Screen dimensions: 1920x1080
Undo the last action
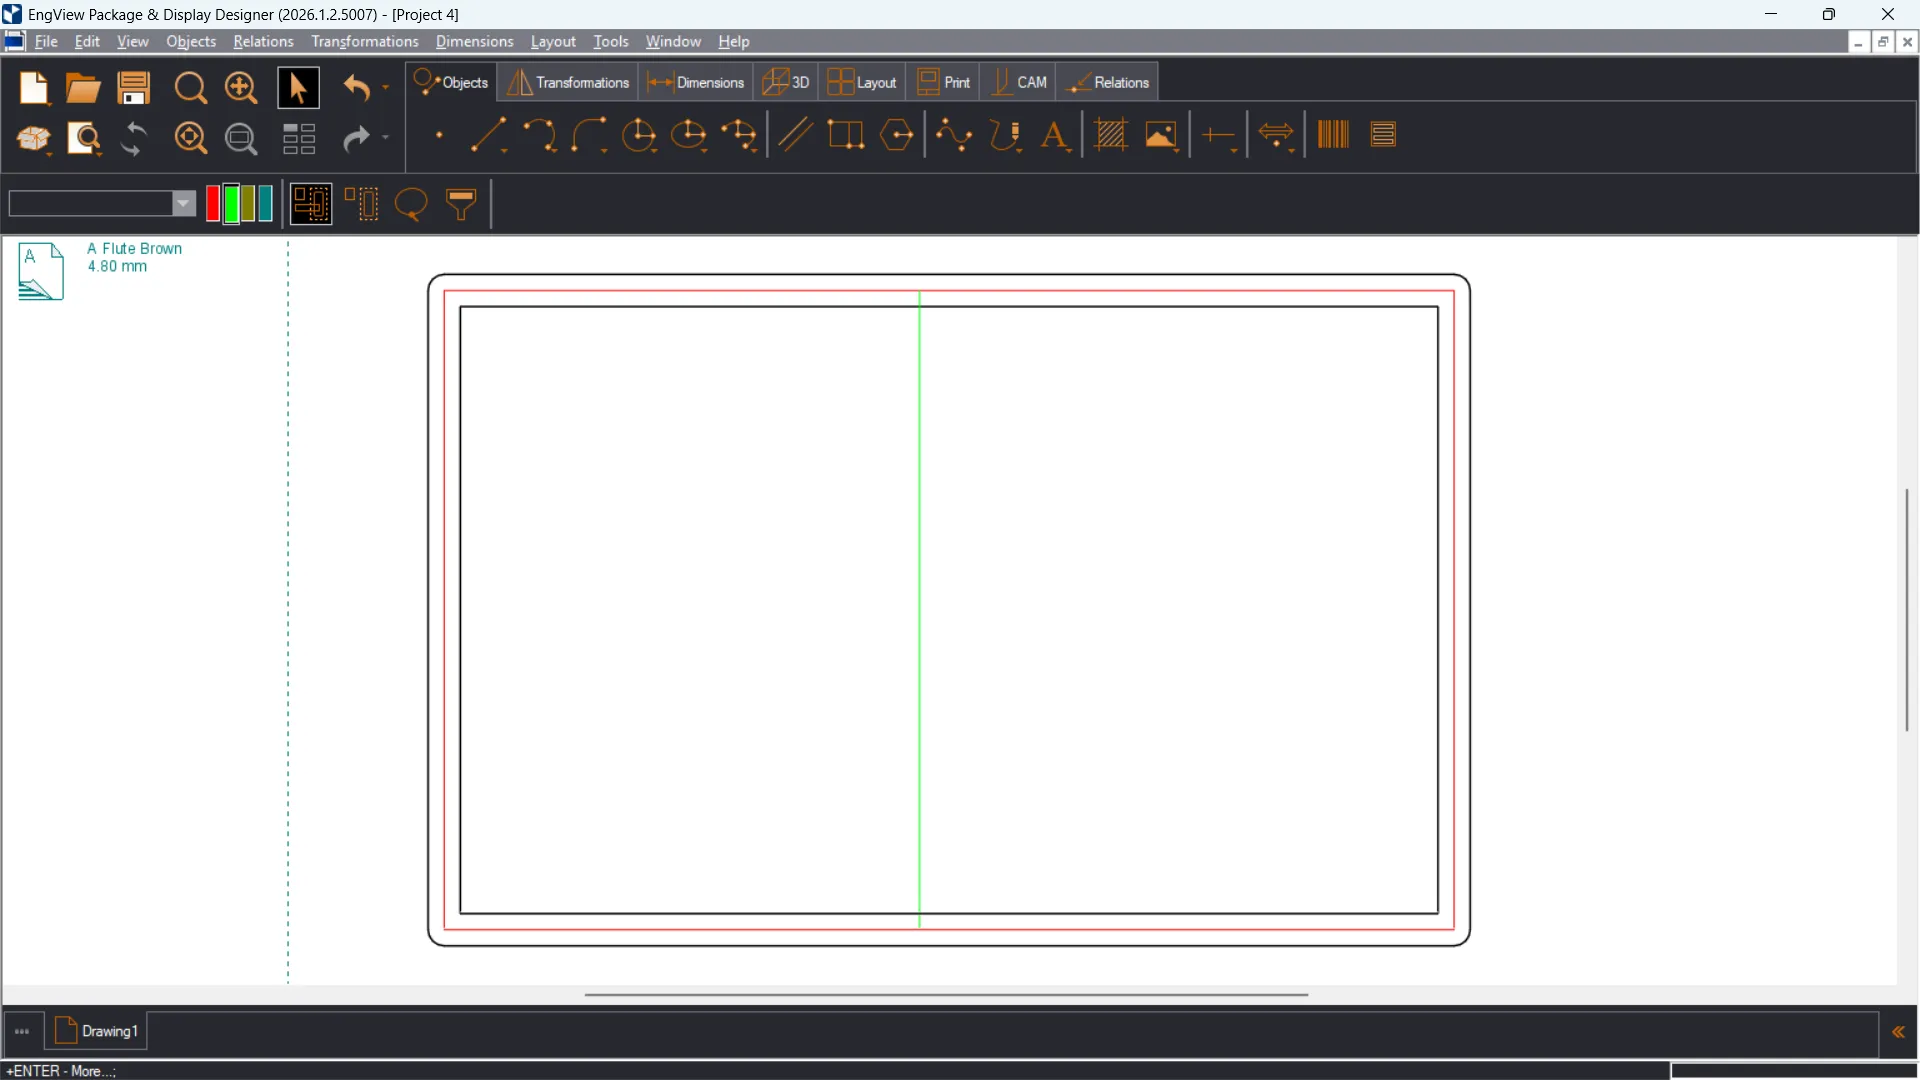(357, 88)
